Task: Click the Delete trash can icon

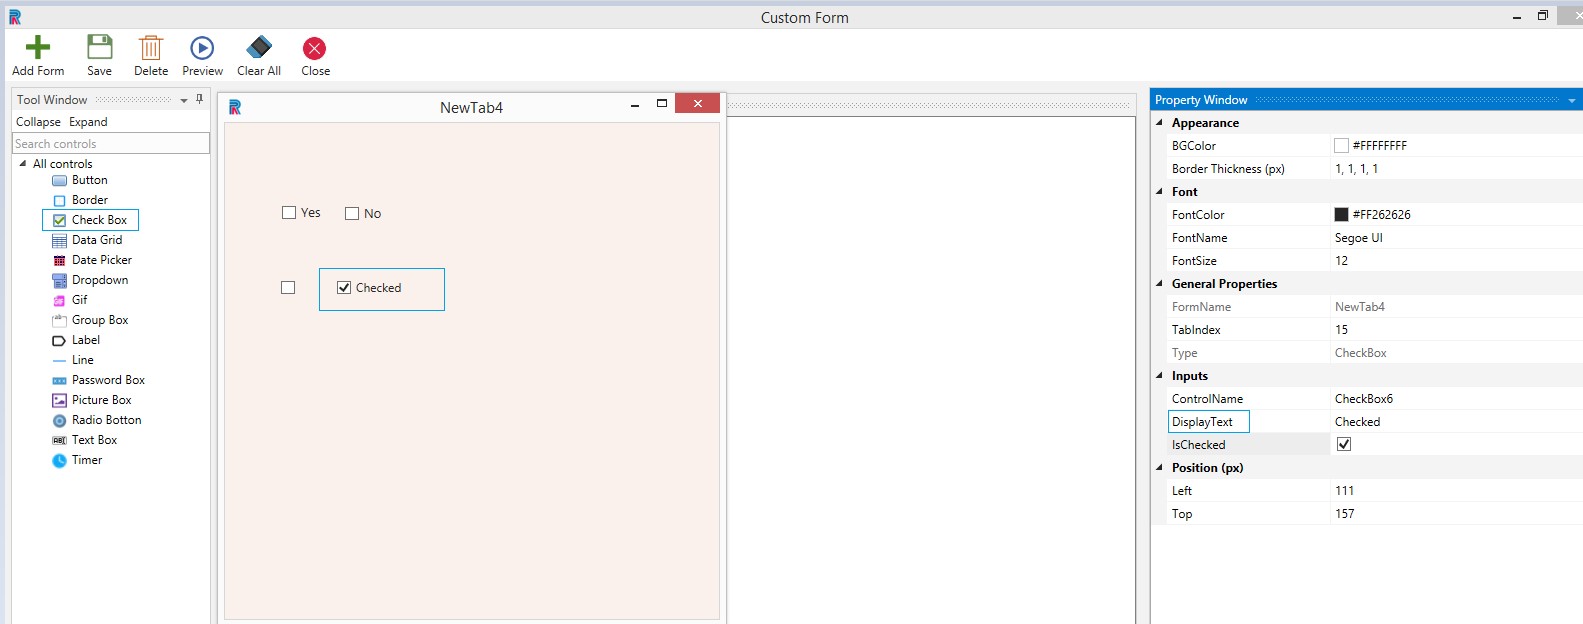Action: 151,48
